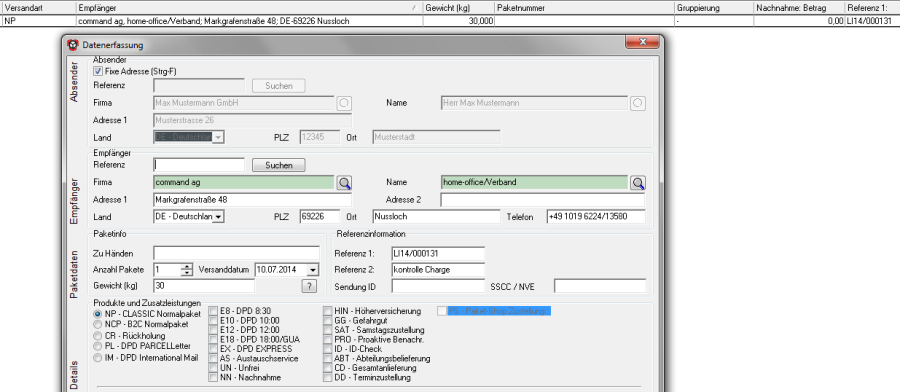Enable GG - Gefahrgut checkbox
900x392 pixels.
tap(327, 320)
